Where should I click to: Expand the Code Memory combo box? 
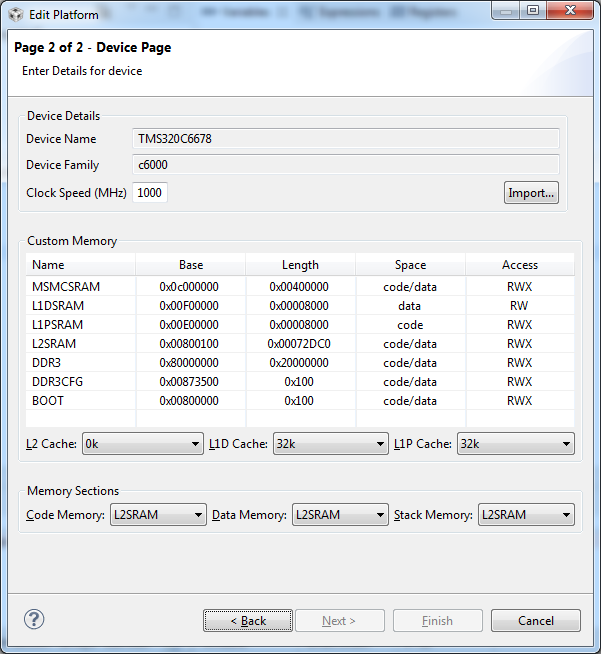(x=158, y=515)
